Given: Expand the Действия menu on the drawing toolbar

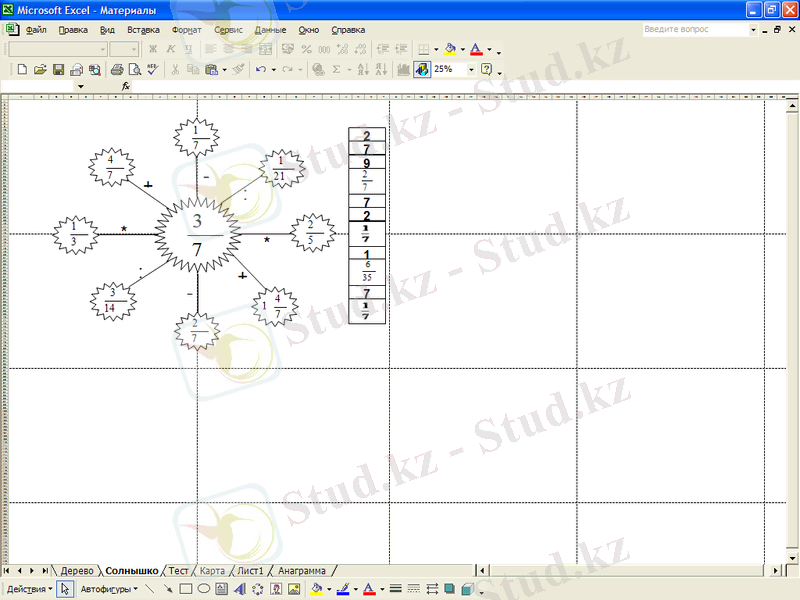Looking at the screenshot, I should click(x=30, y=589).
